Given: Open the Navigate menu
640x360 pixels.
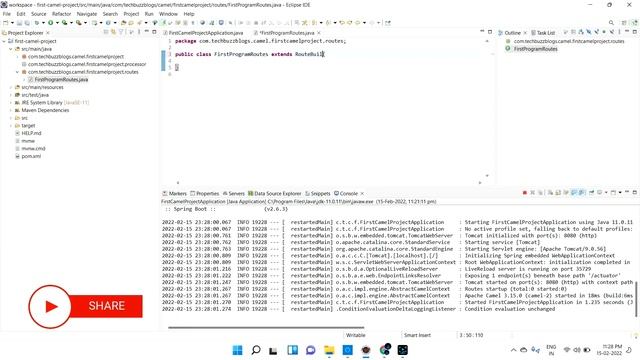Looking at the screenshot, I should coord(87,14).
